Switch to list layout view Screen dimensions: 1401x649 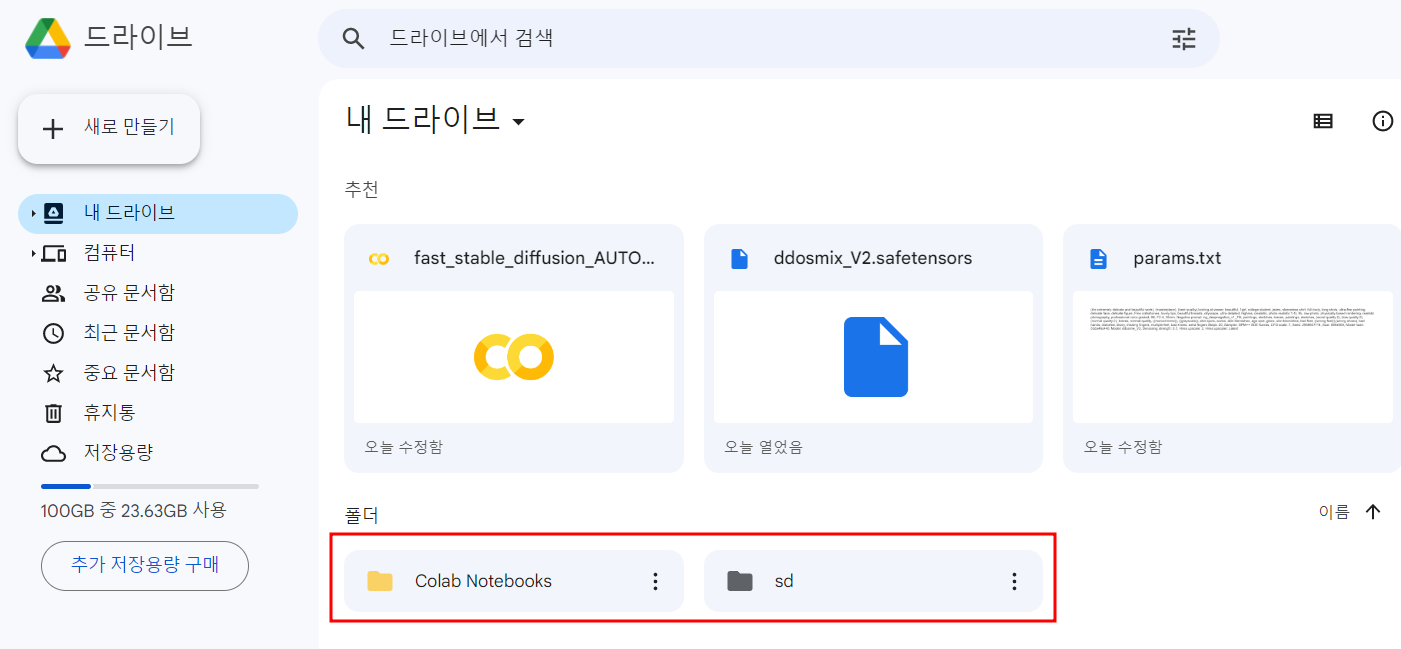pos(1323,121)
